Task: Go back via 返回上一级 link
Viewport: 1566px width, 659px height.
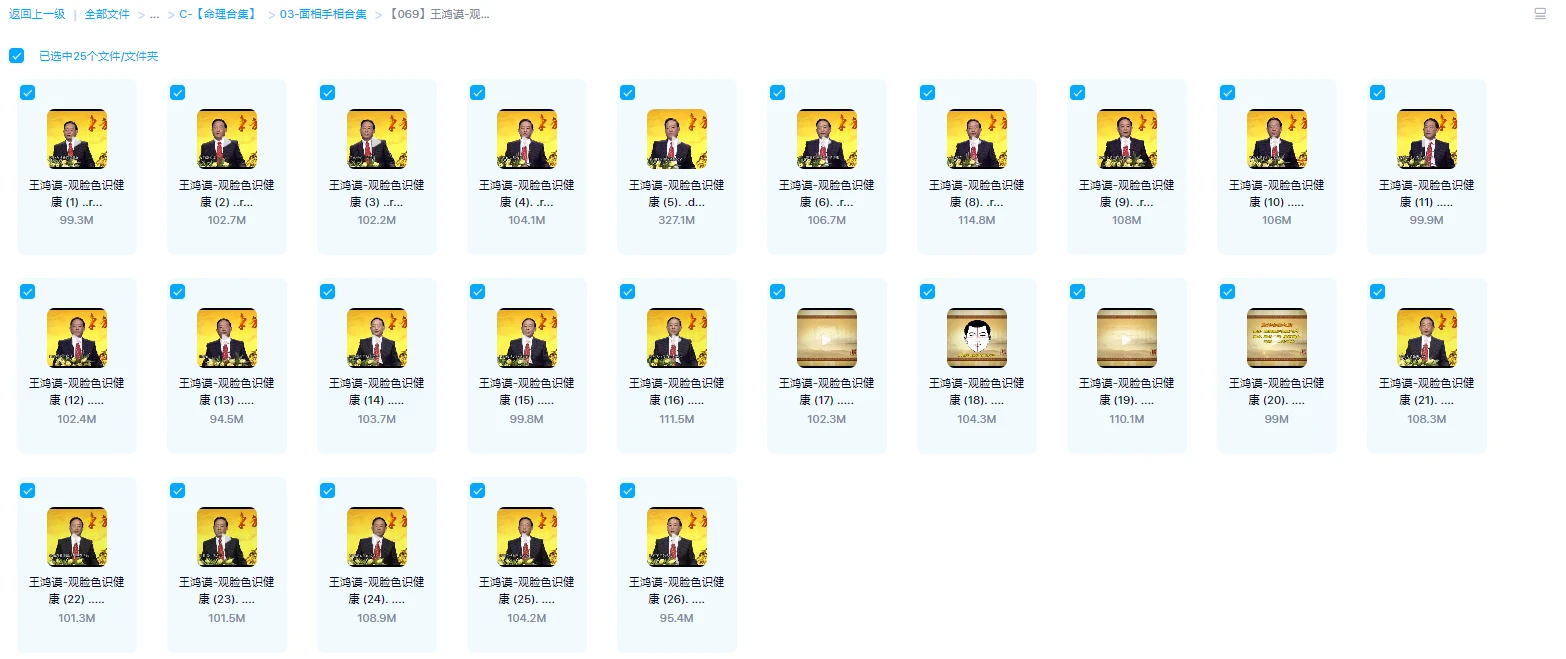Action: (x=37, y=14)
